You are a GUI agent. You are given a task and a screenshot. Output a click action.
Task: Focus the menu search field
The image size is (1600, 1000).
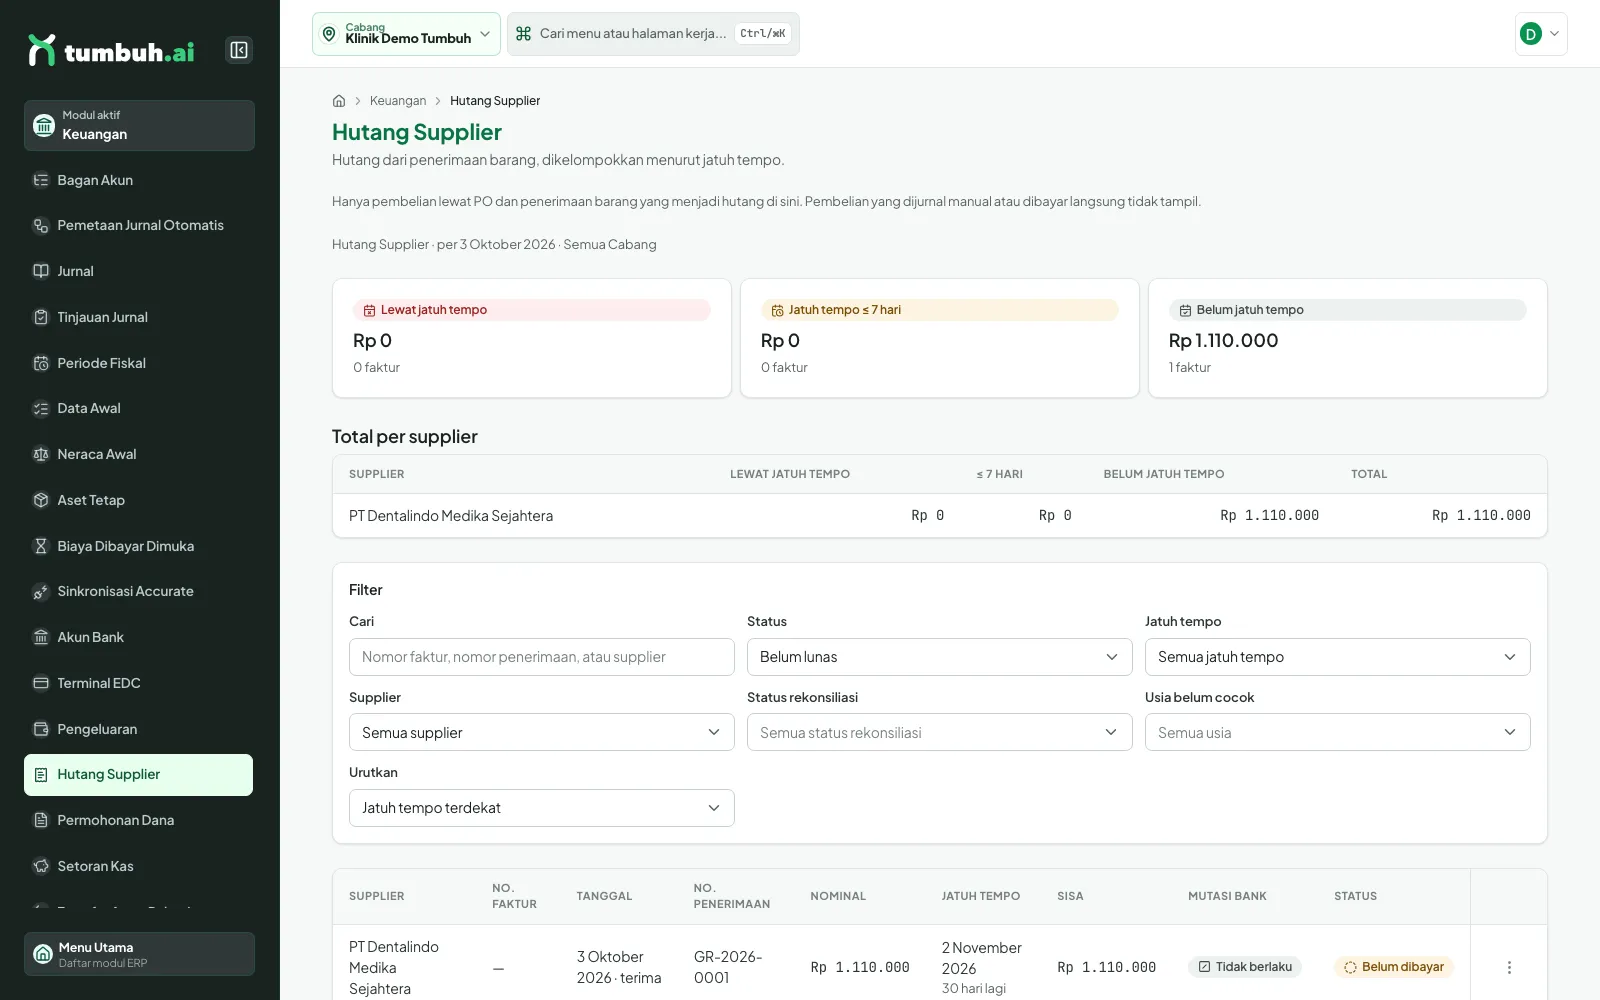pos(653,34)
